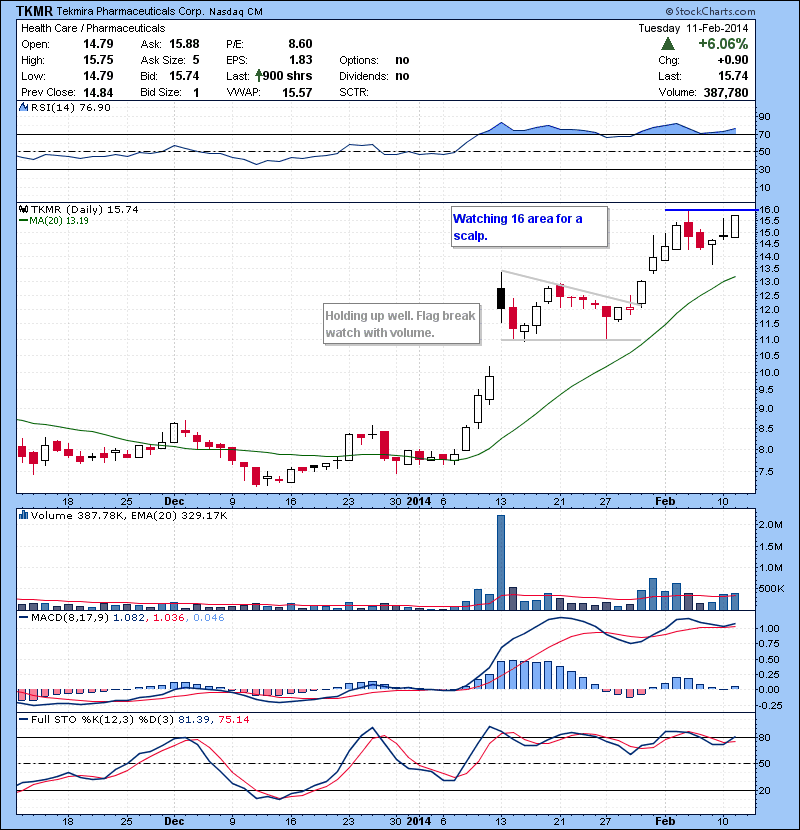Click the candlestick icon beside TKMR (Daily)
Viewport: 800px width, 830px height.
click(x=23, y=210)
